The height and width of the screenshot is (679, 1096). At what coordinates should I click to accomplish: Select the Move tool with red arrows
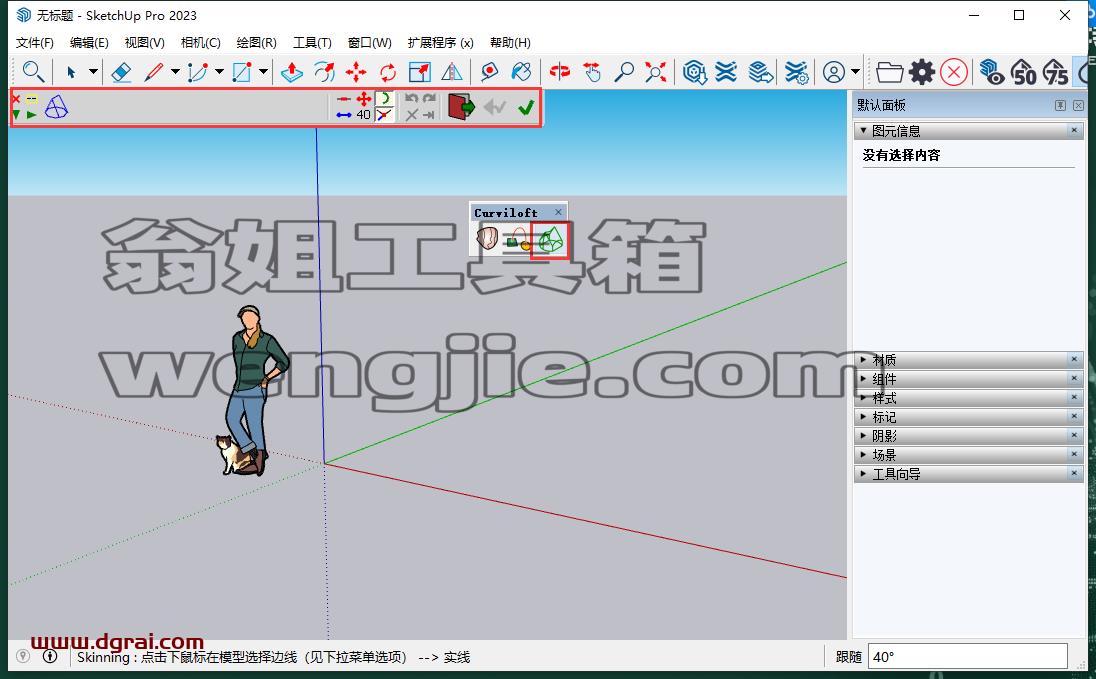point(356,71)
